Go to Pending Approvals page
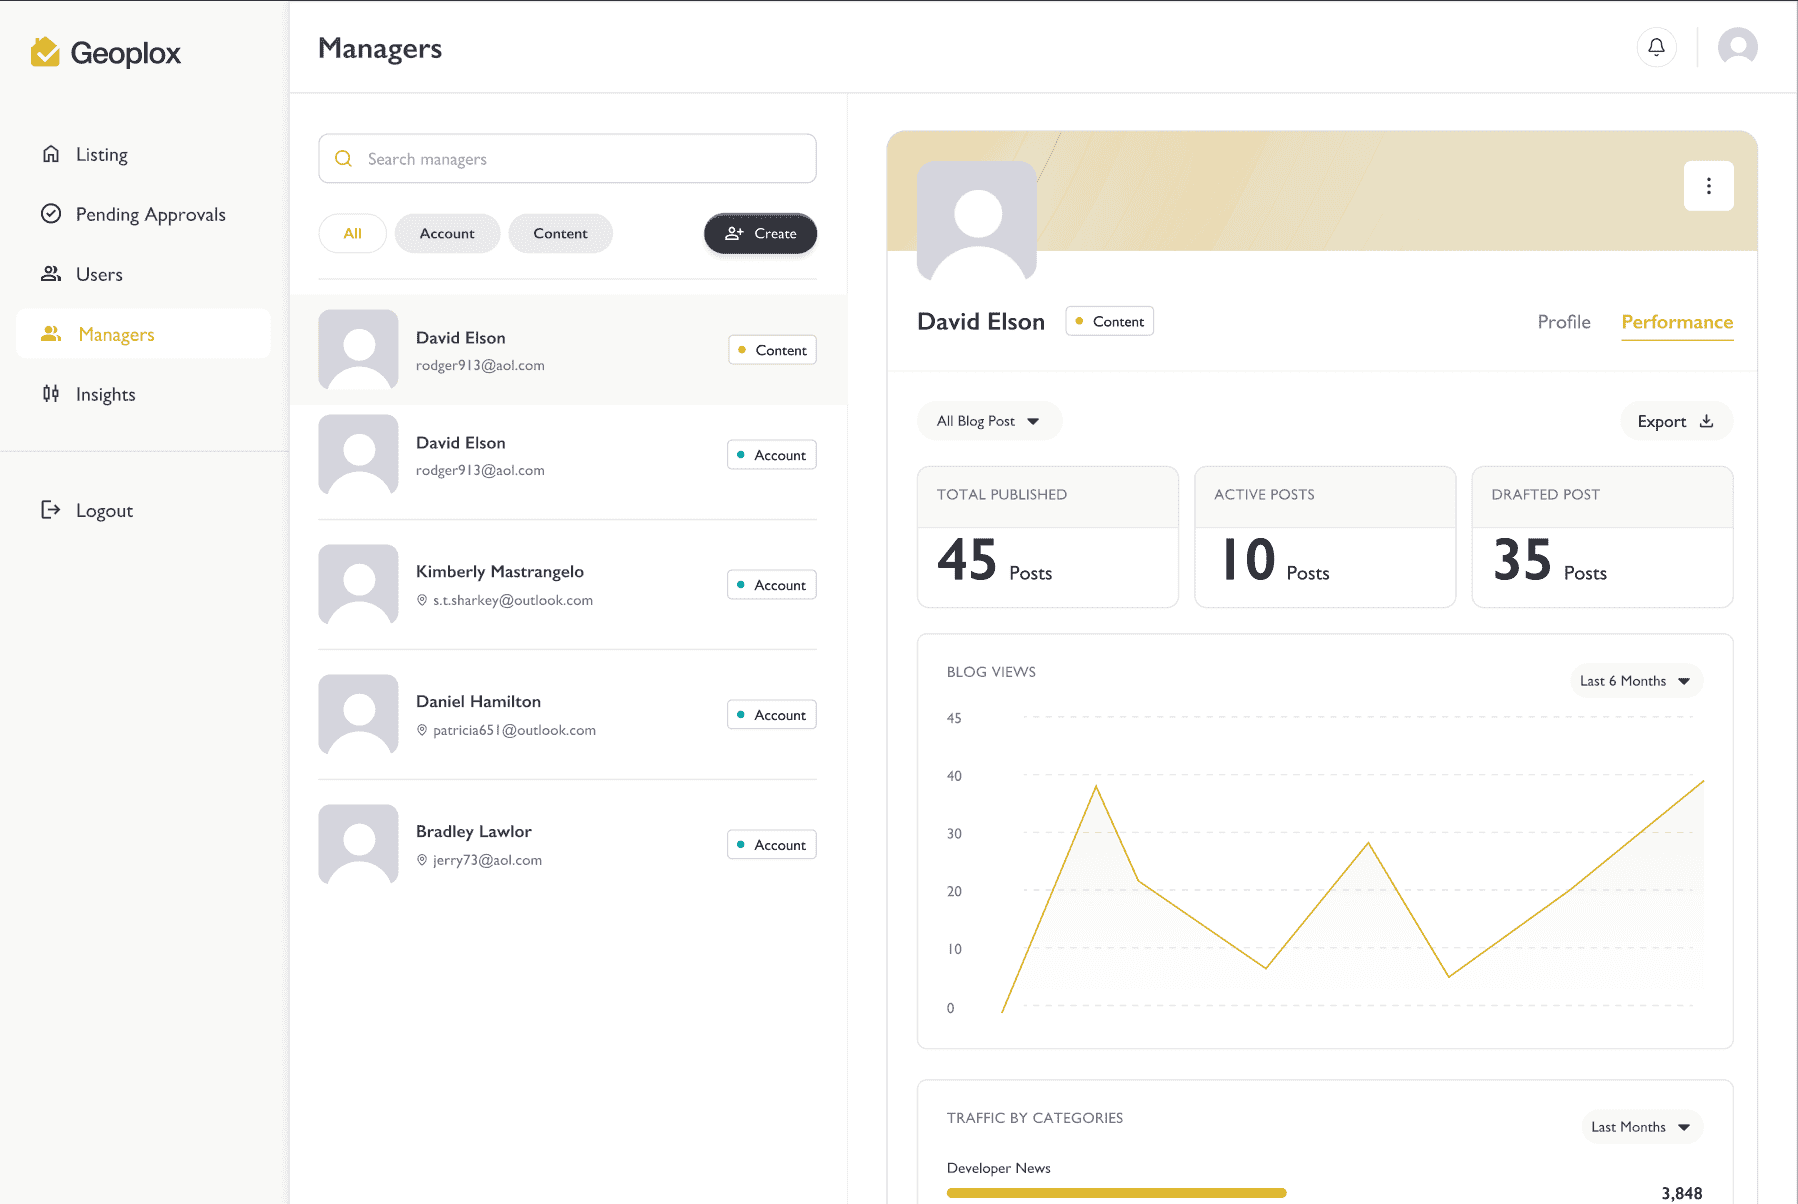 [143, 214]
